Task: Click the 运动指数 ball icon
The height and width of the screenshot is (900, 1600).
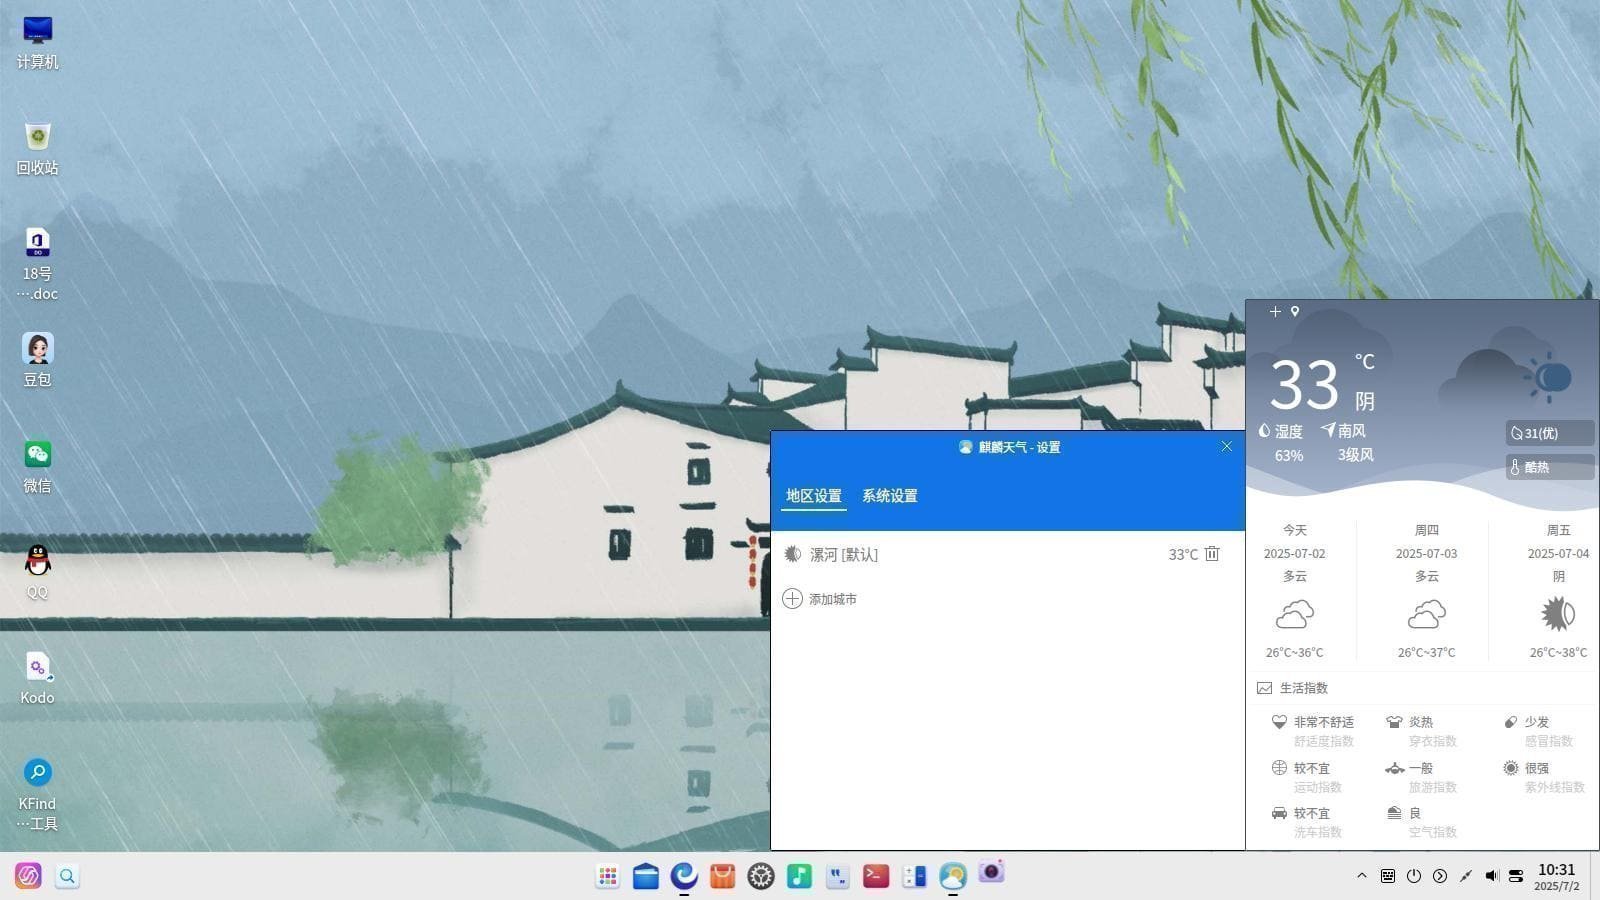Action: (x=1279, y=768)
